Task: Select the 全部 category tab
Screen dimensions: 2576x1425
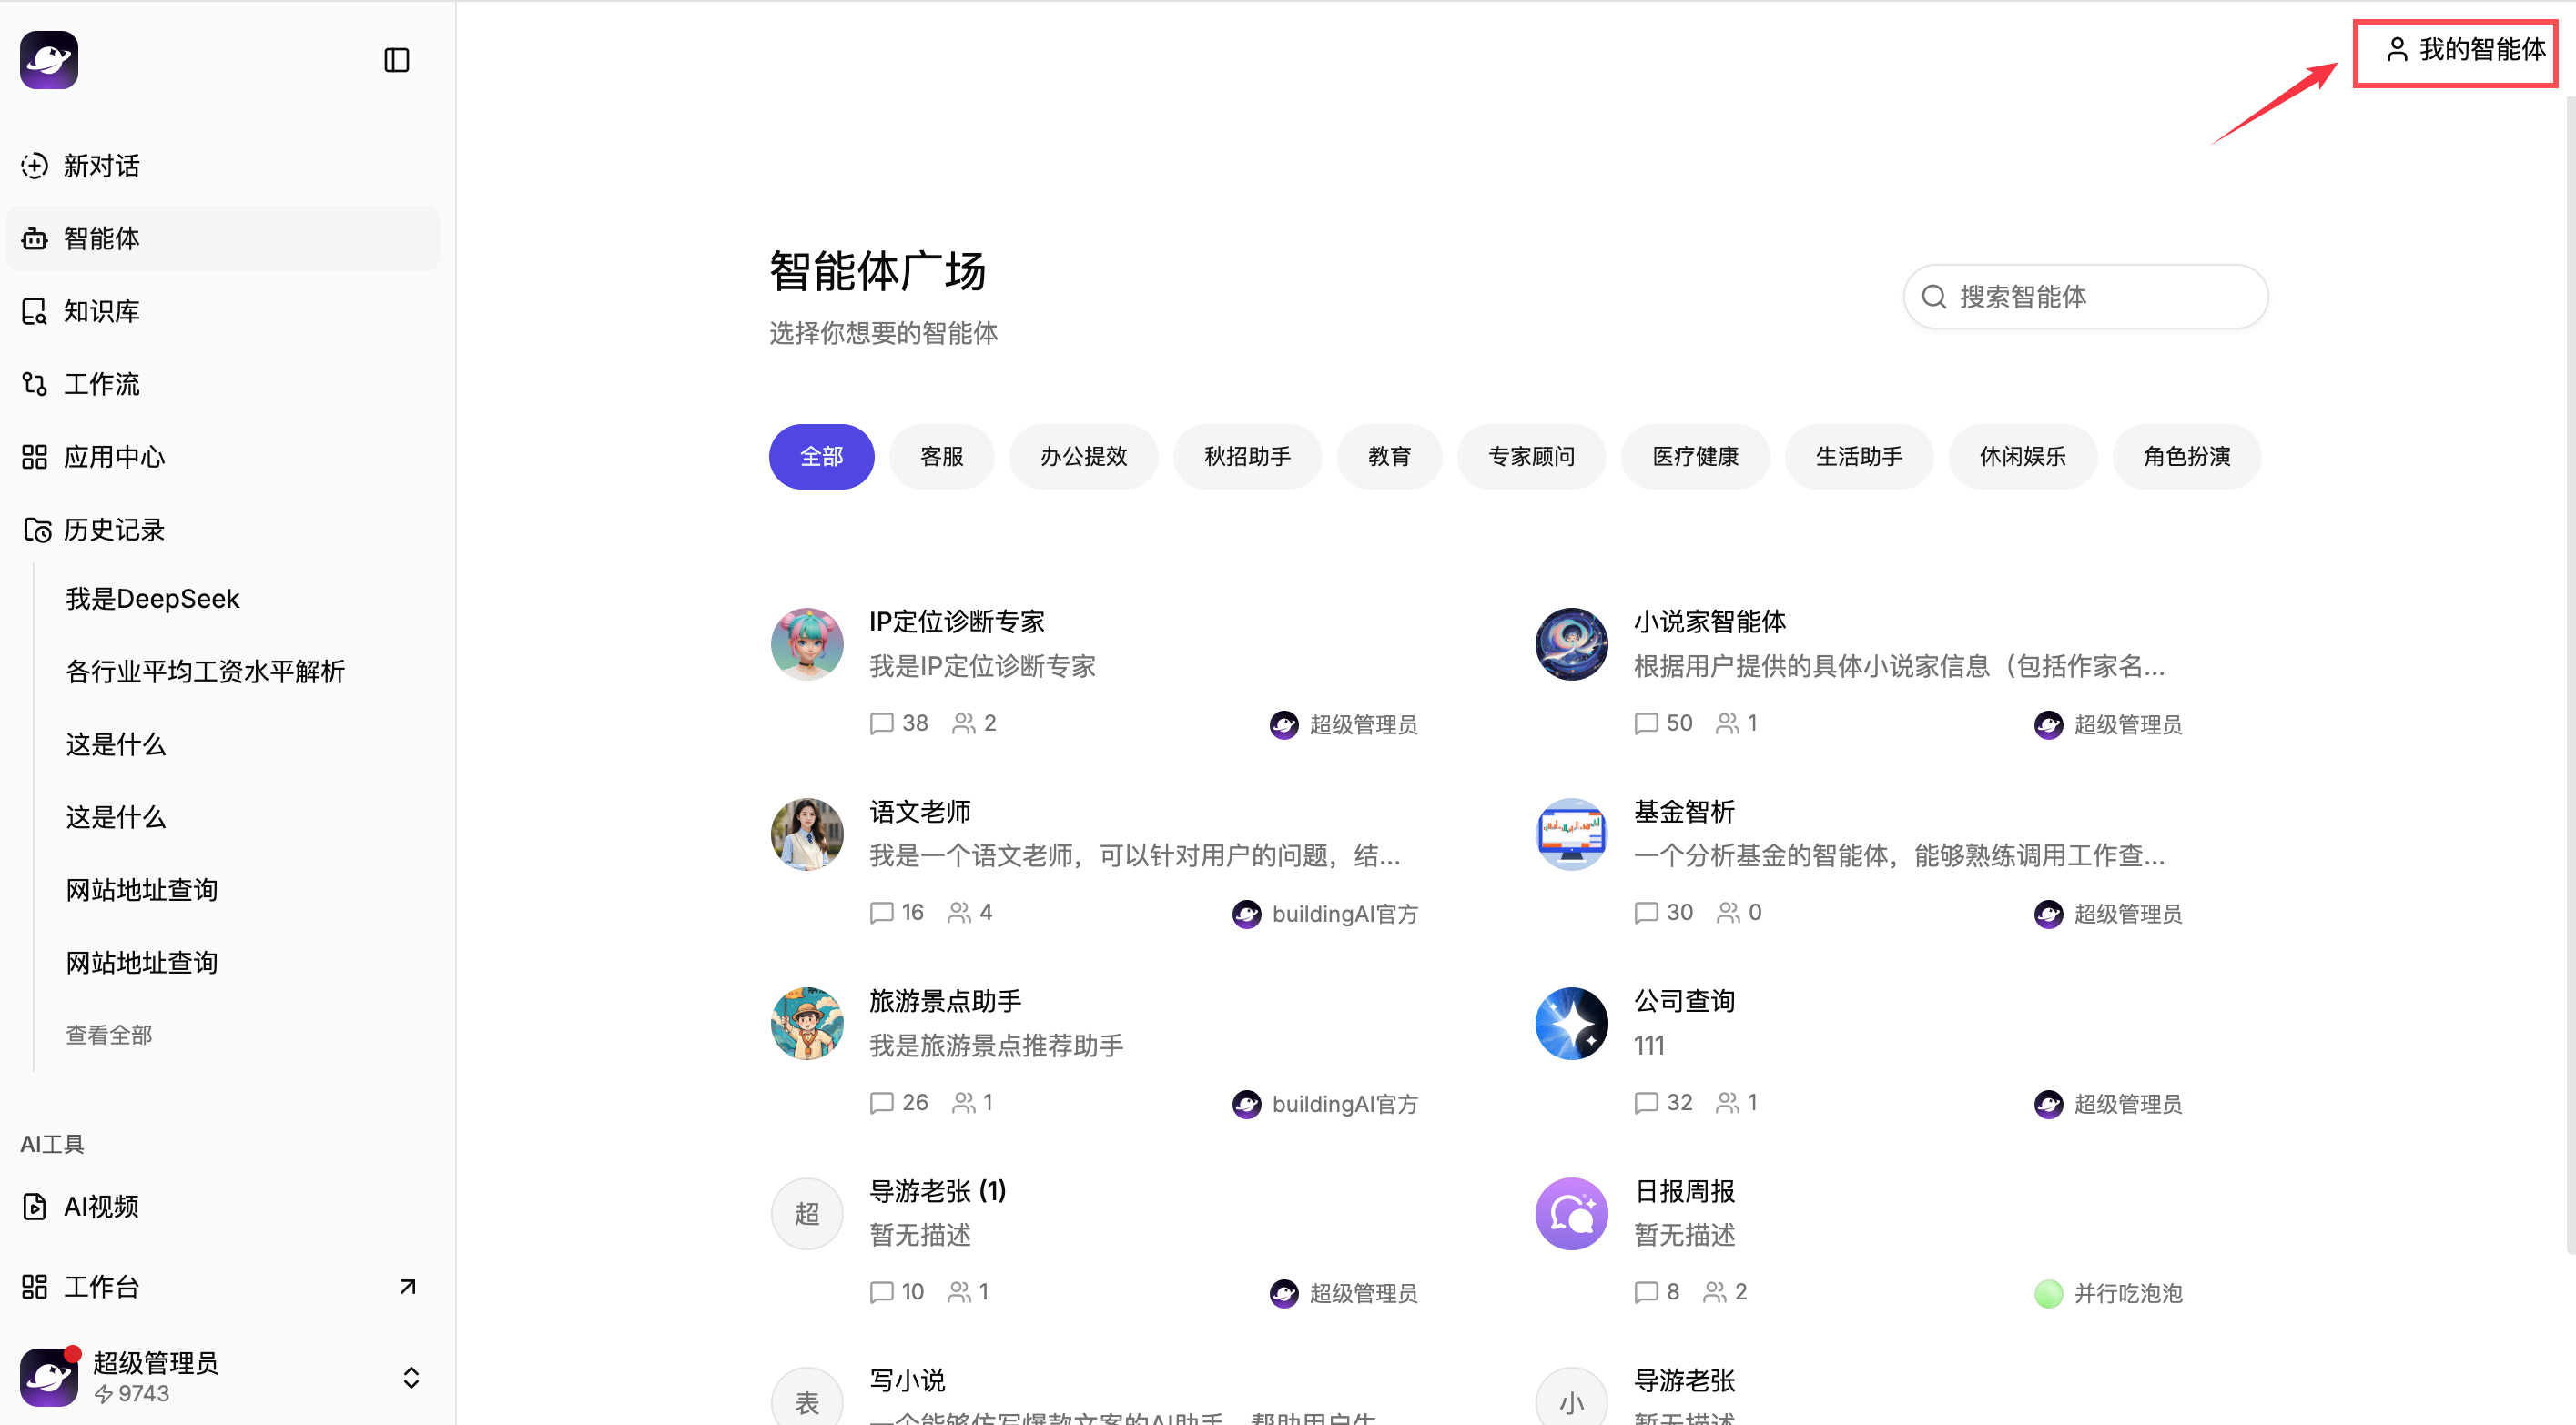Action: (822, 457)
